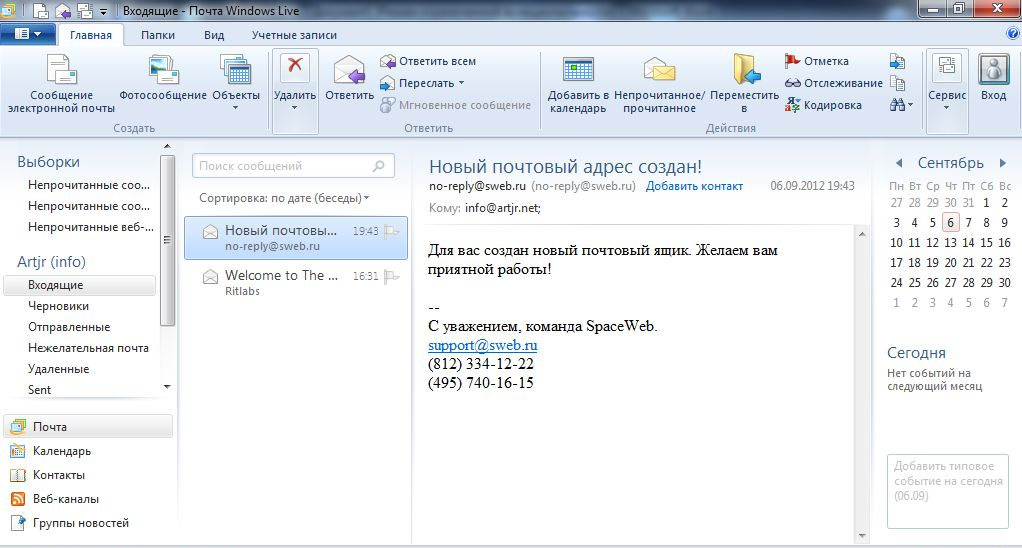This screenshot has width=1022, height=548.
Task: Click the Sign in (Вход) icon
Action: tap(993, 68)
